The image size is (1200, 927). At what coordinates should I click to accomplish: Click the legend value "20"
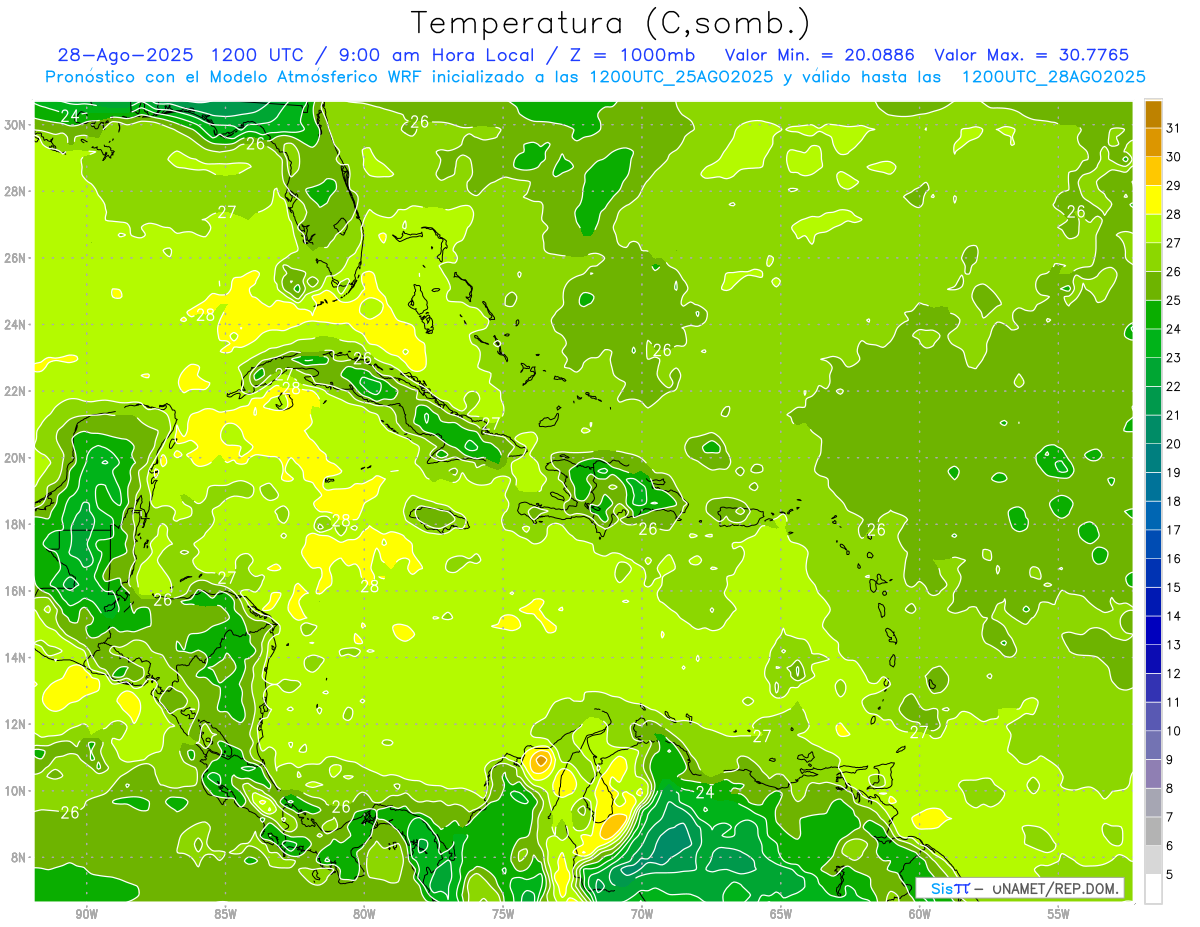1174,444
